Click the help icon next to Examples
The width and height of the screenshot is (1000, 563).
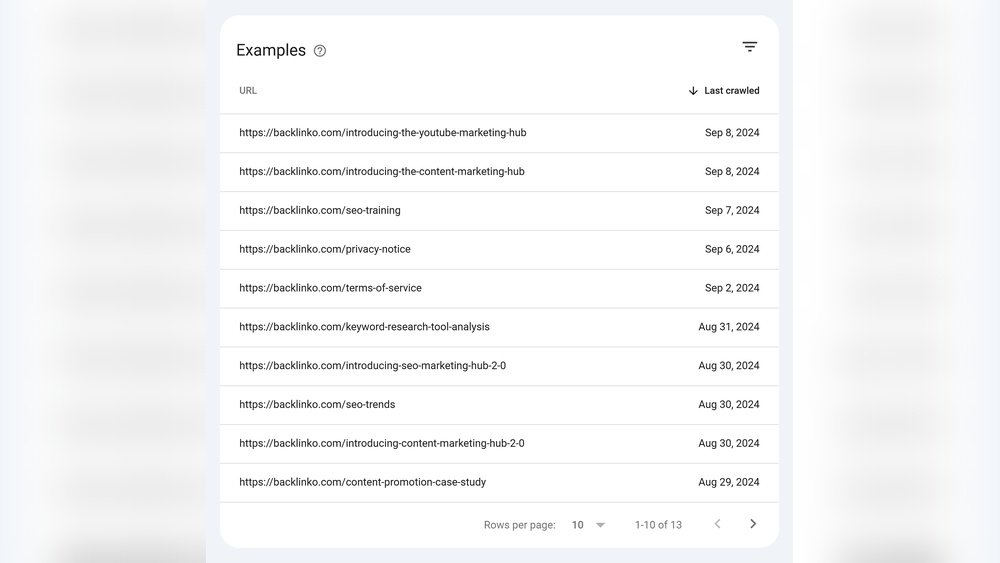pos(320,51)
